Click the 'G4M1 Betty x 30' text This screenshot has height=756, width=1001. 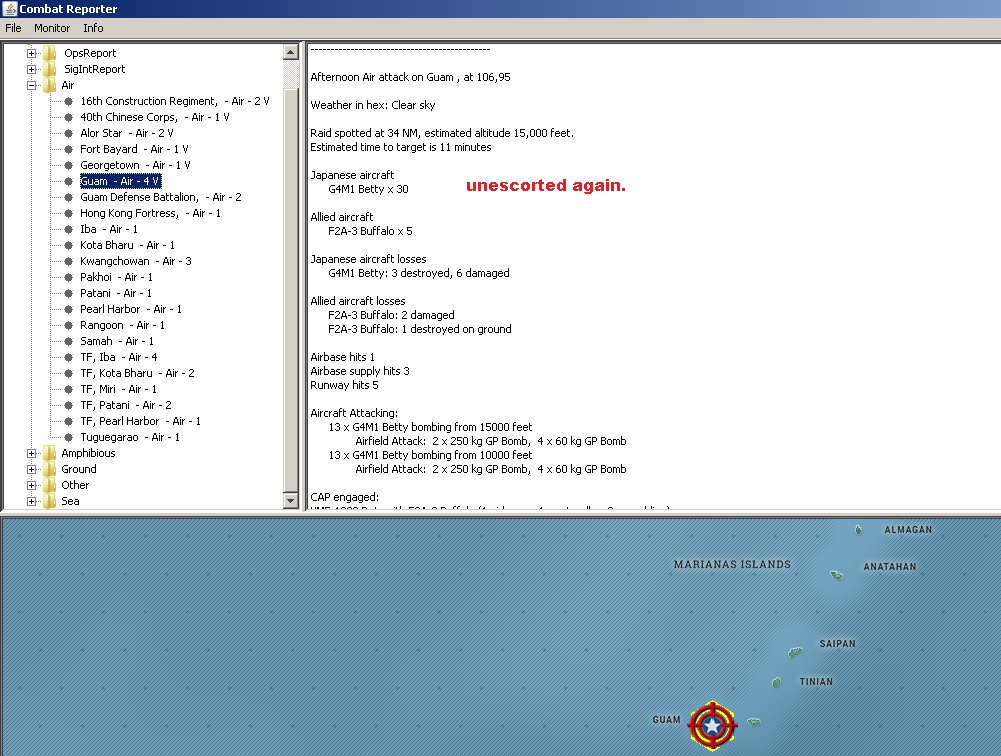[368, 189]
